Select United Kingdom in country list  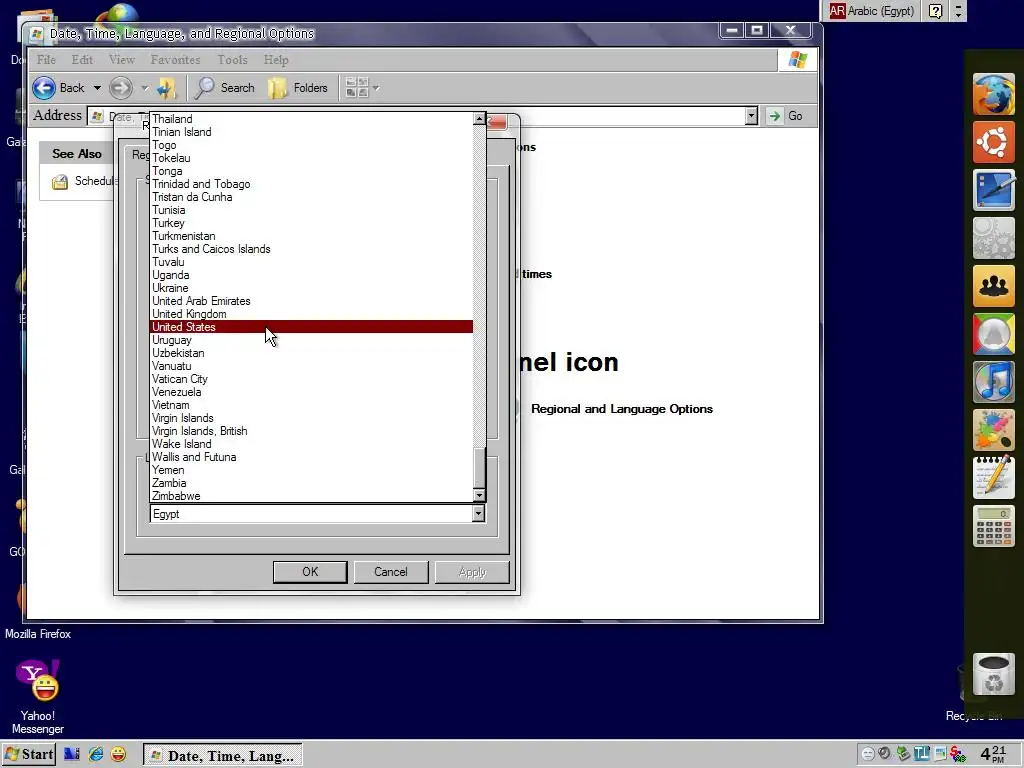[x=311, y=314]
